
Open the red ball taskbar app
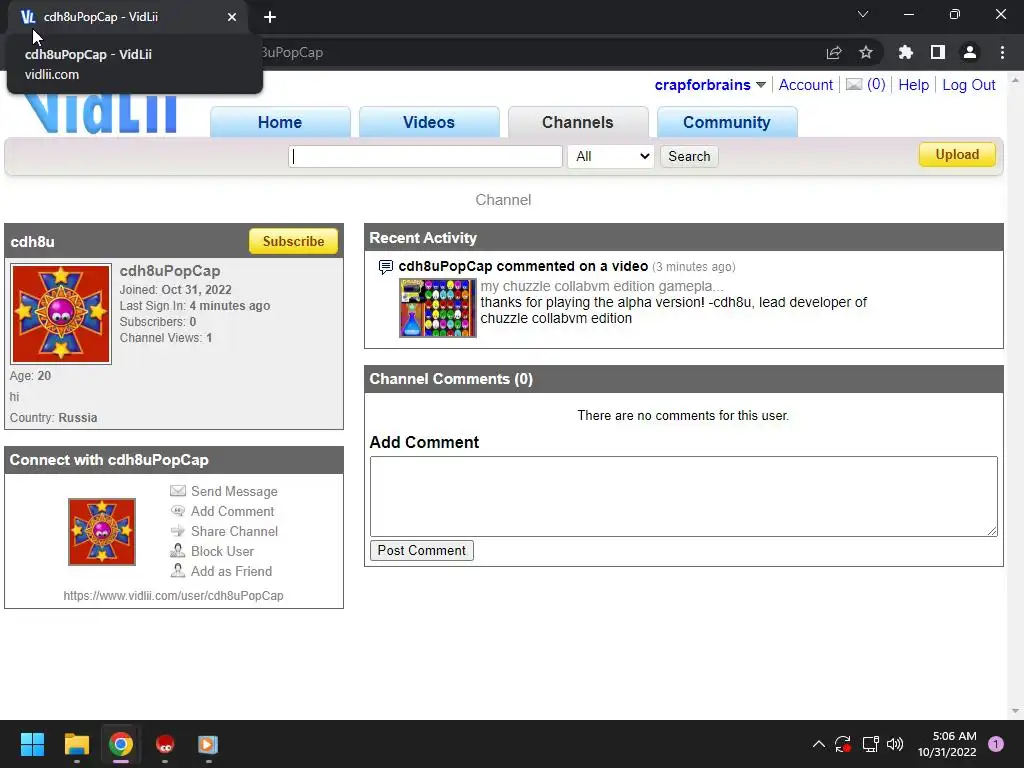pos(165,744)
